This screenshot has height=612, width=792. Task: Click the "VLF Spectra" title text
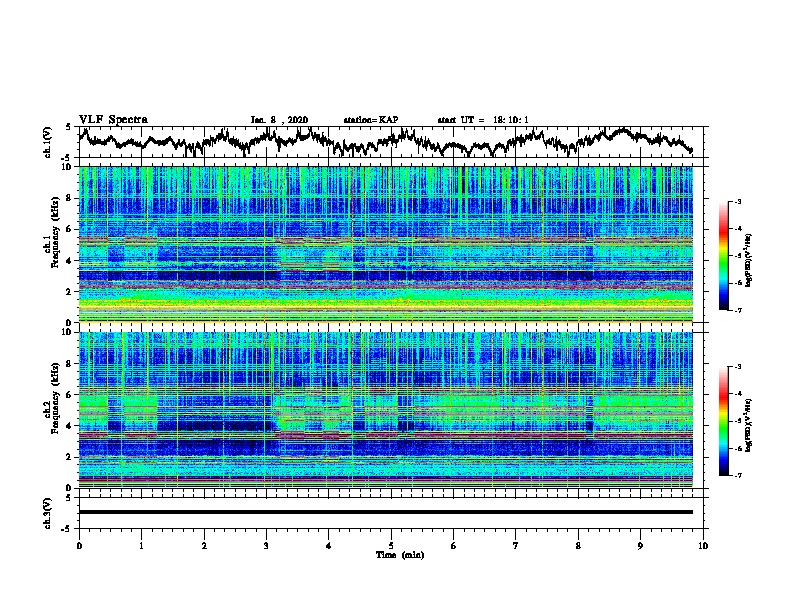click(113, 120)
